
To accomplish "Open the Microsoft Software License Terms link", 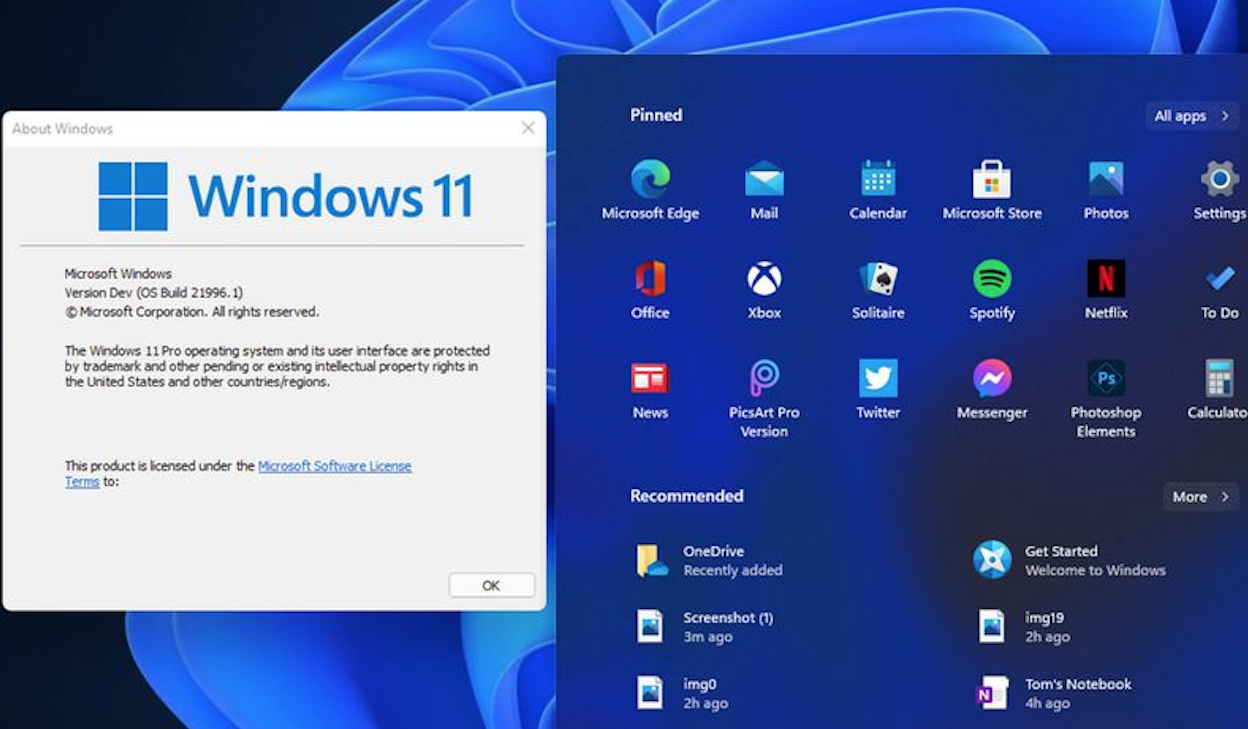I will click(334, 466).
